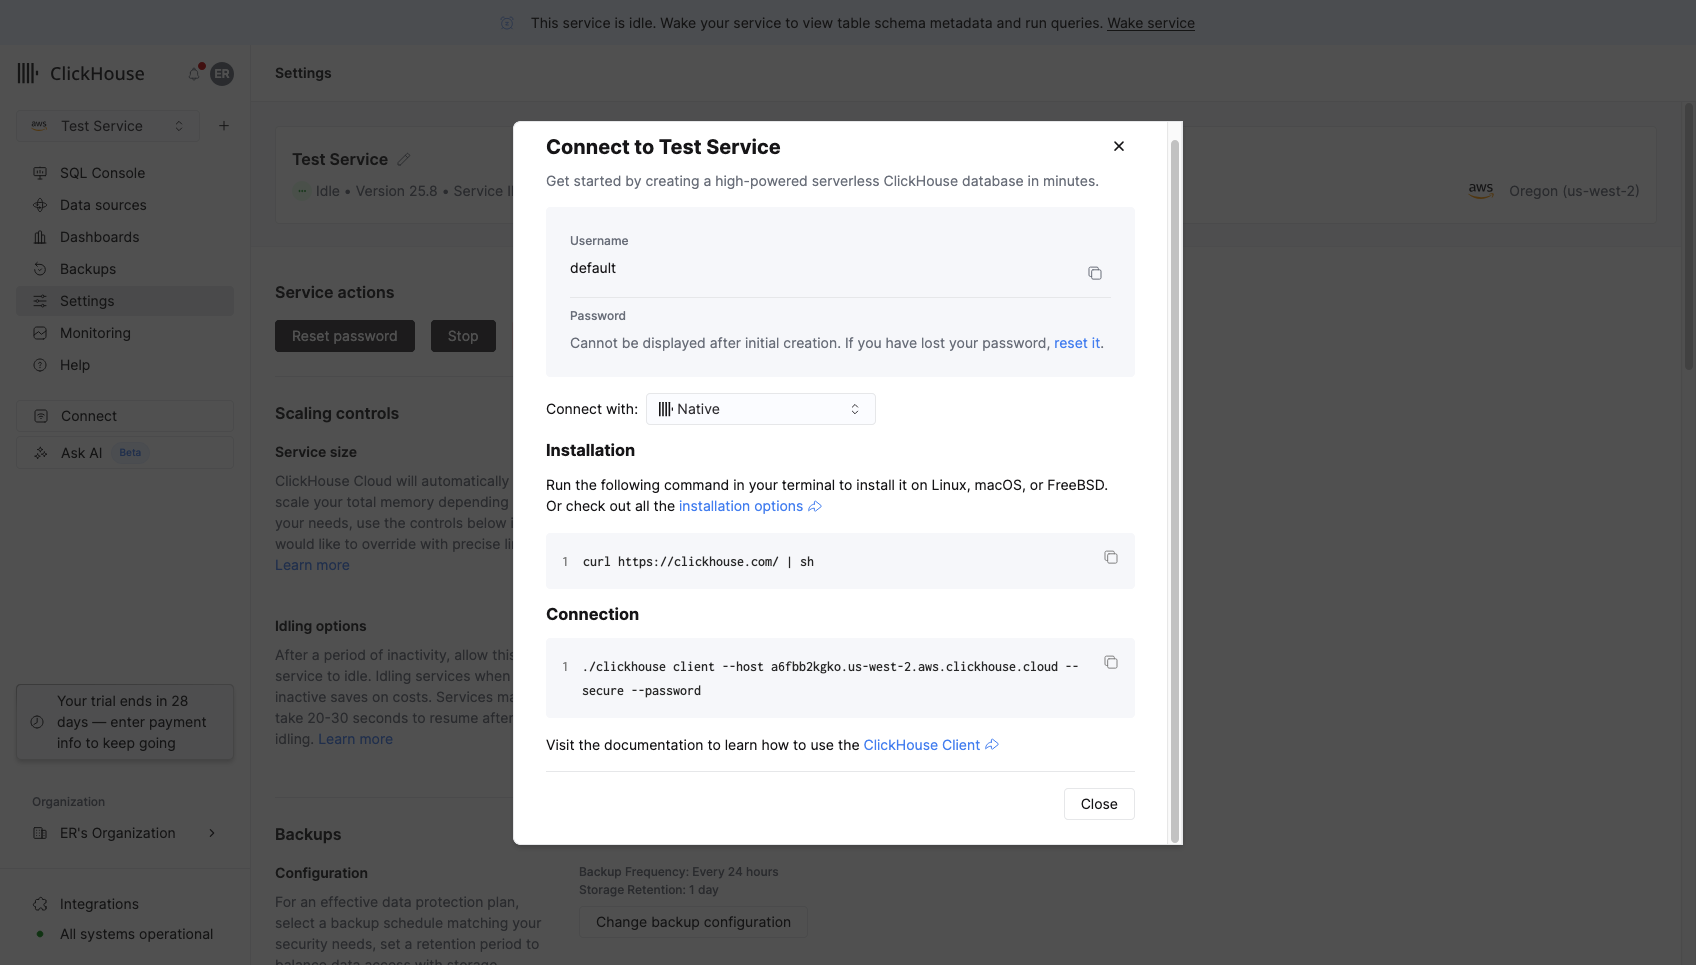The height and width of the screenshot is (965, 1696).
Task: Open Learn more under Idling options
Action: 355,739
